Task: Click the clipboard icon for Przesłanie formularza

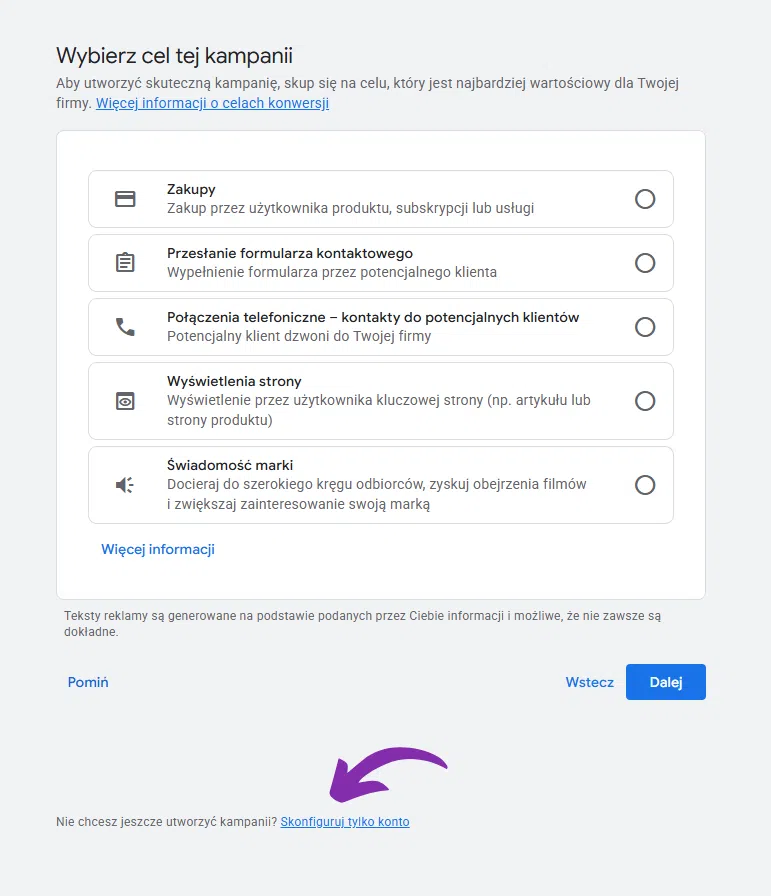Action: pos(124,263)
